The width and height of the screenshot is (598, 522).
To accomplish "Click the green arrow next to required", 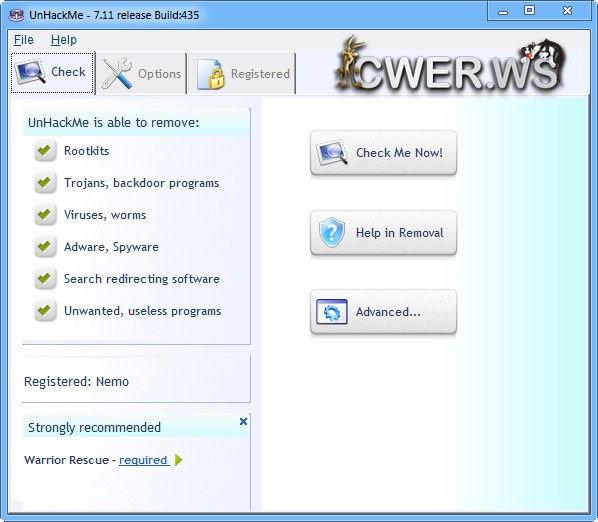I will pos(178,460).
